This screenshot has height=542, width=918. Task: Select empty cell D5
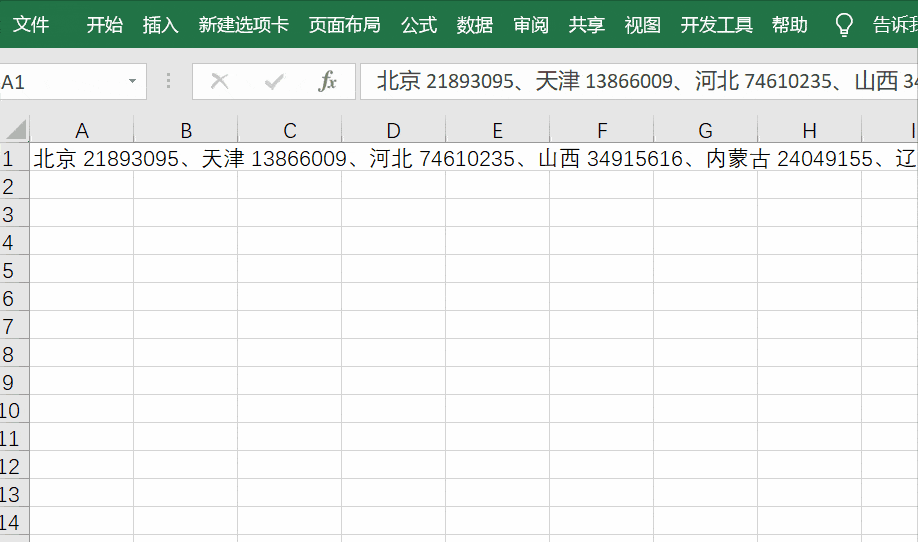point(393,270)
